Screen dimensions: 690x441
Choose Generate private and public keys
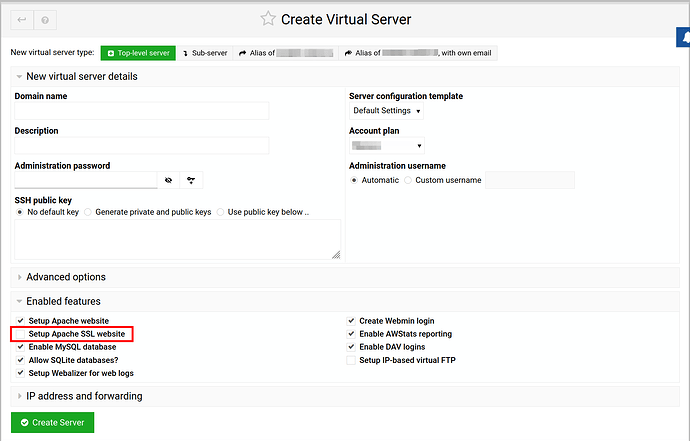point(88,212)
